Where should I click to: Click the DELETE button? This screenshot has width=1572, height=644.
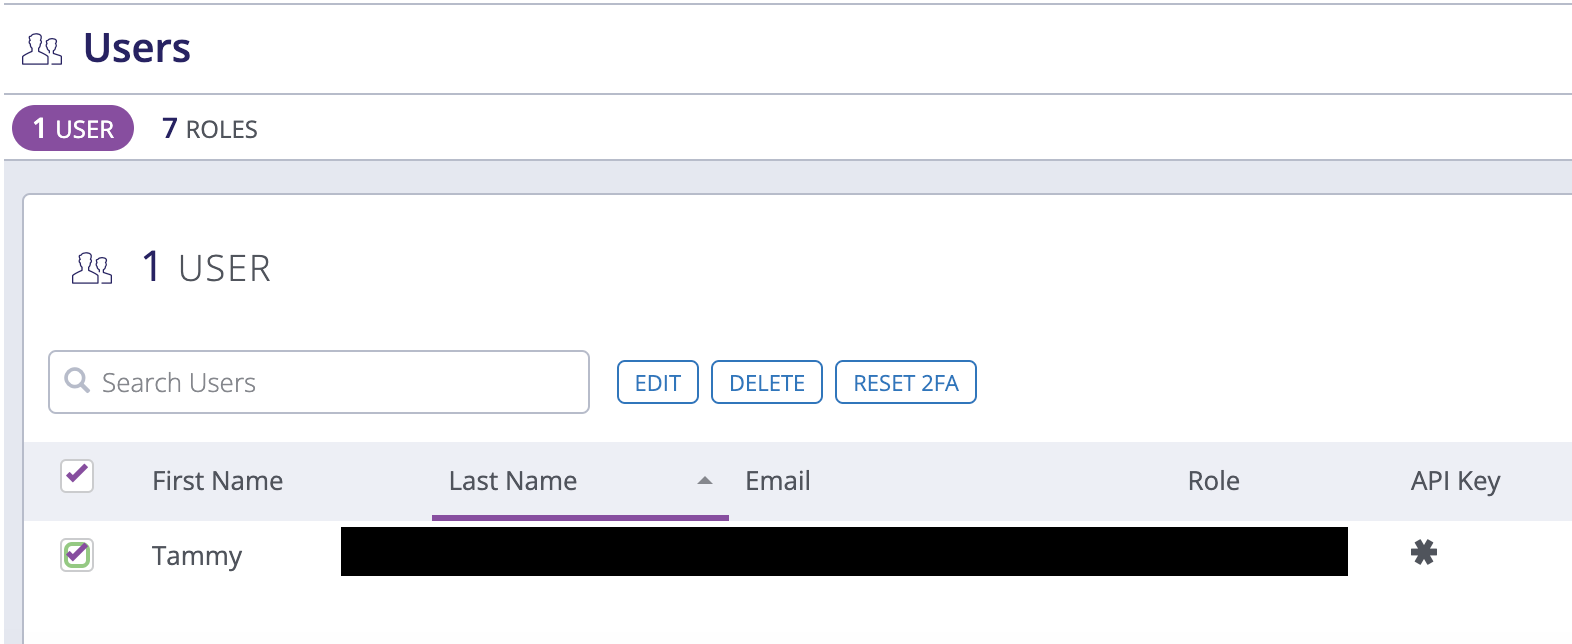click(766, 382)
